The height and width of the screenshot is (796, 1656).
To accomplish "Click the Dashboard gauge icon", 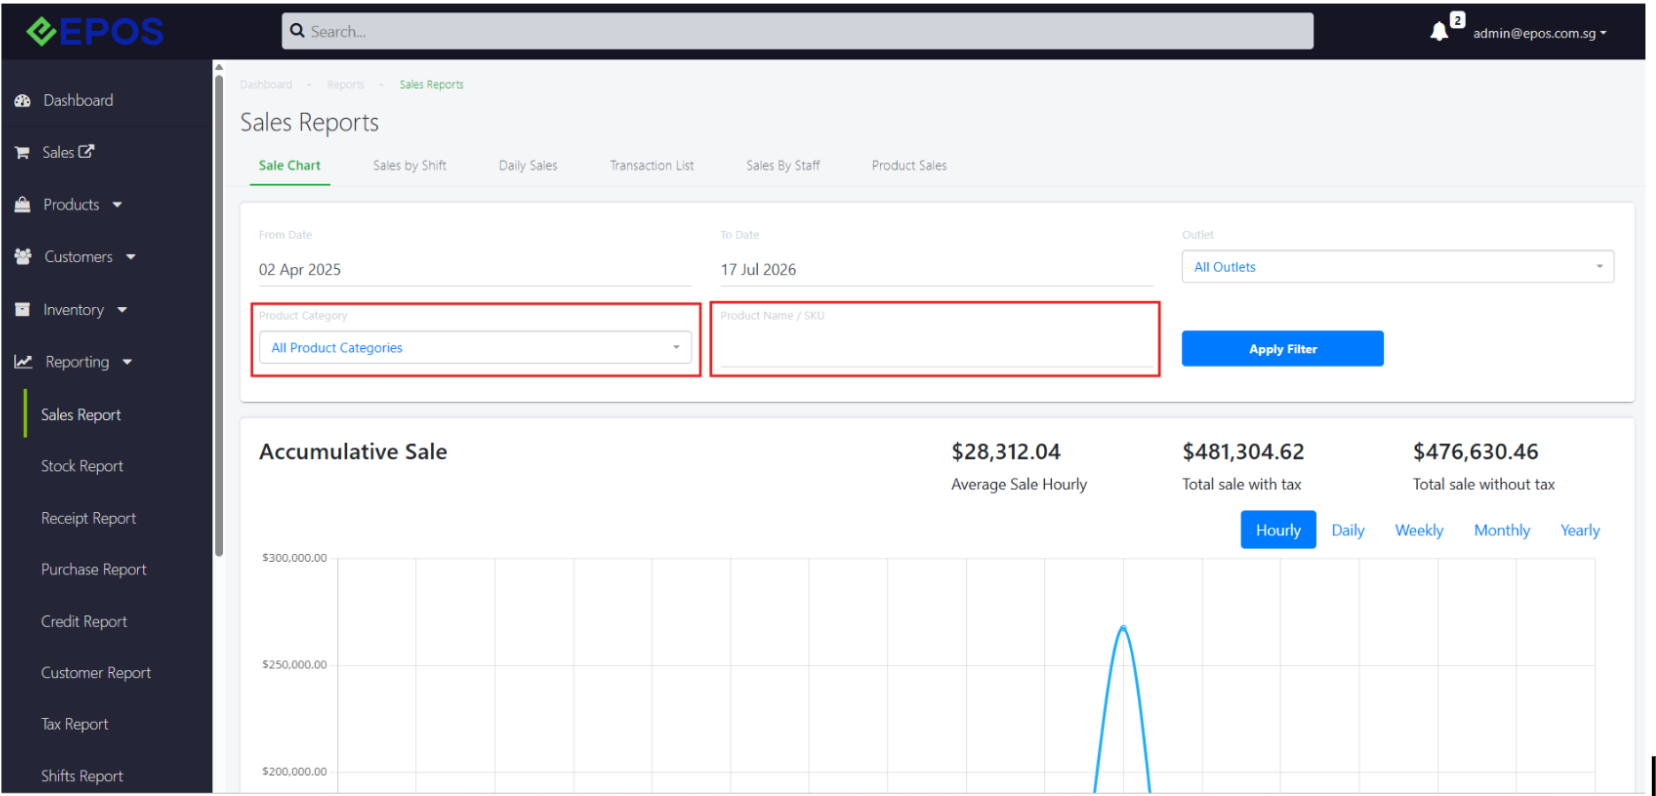I will click(23, 101).
